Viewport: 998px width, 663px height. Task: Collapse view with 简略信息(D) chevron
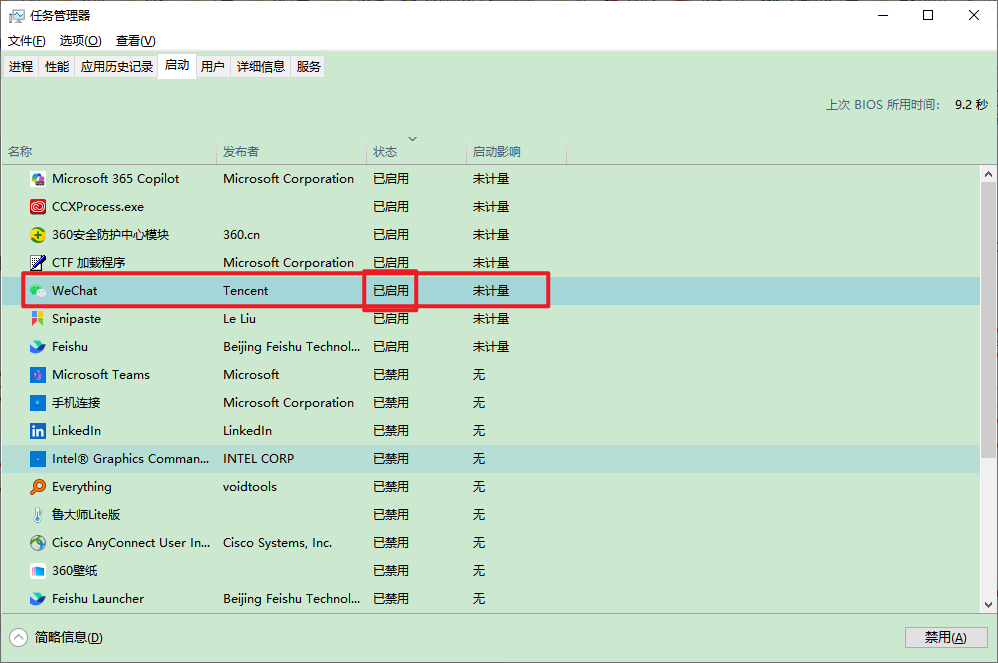pos(18,637)
